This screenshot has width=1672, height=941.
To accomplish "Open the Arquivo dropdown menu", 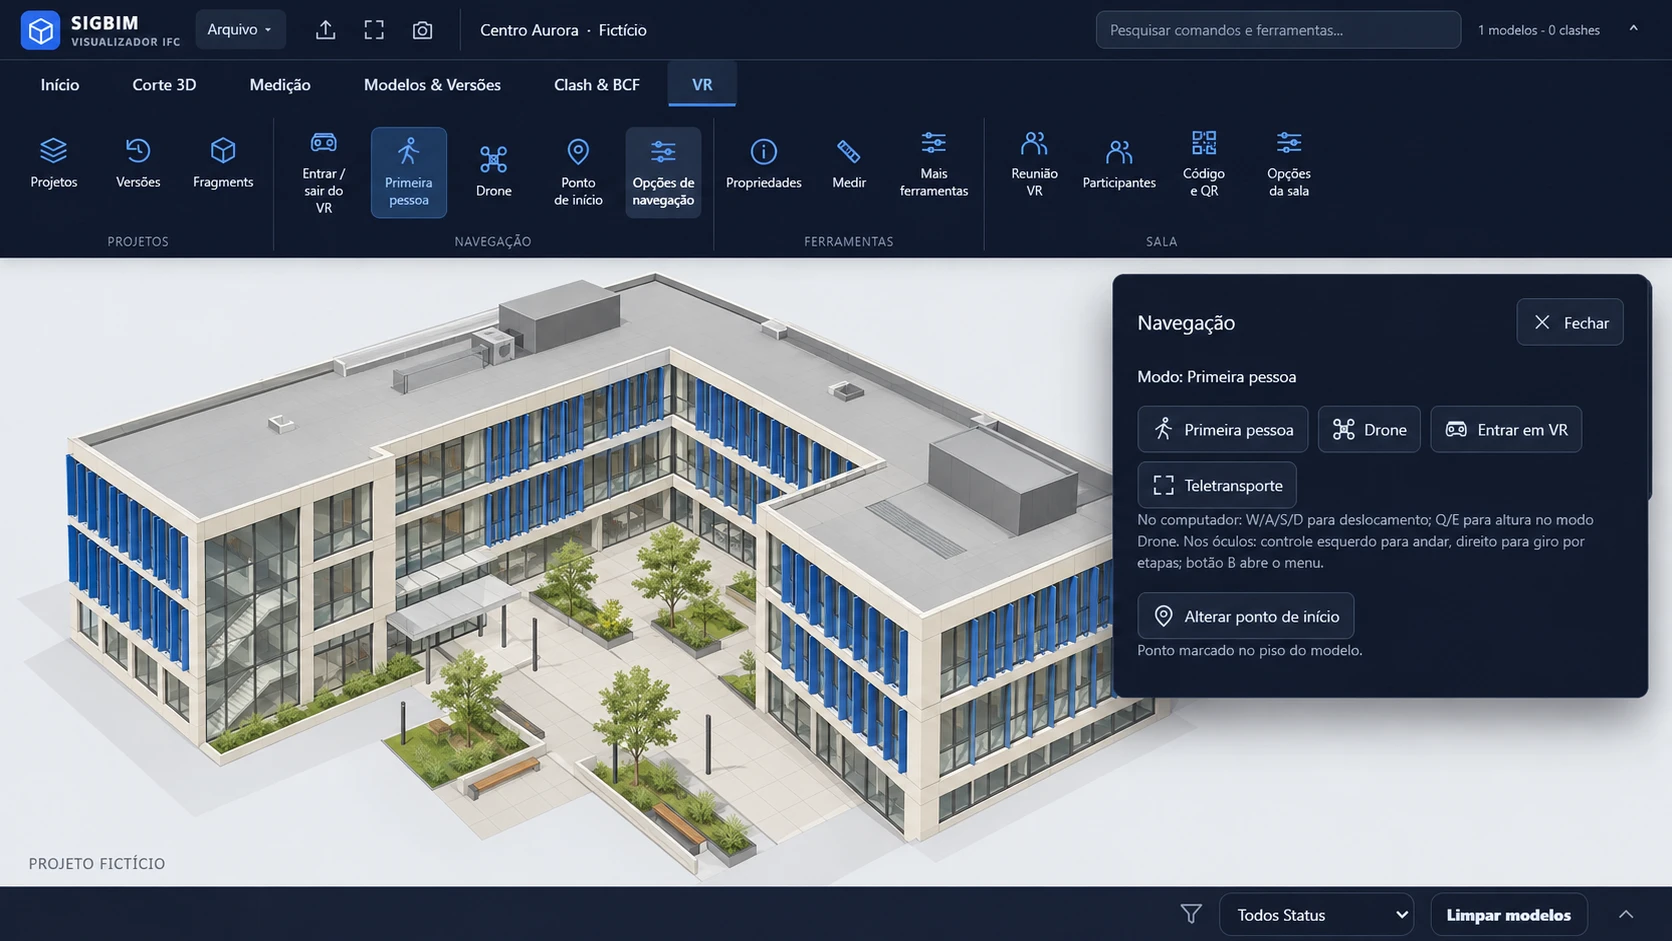I will coord(240,30).
